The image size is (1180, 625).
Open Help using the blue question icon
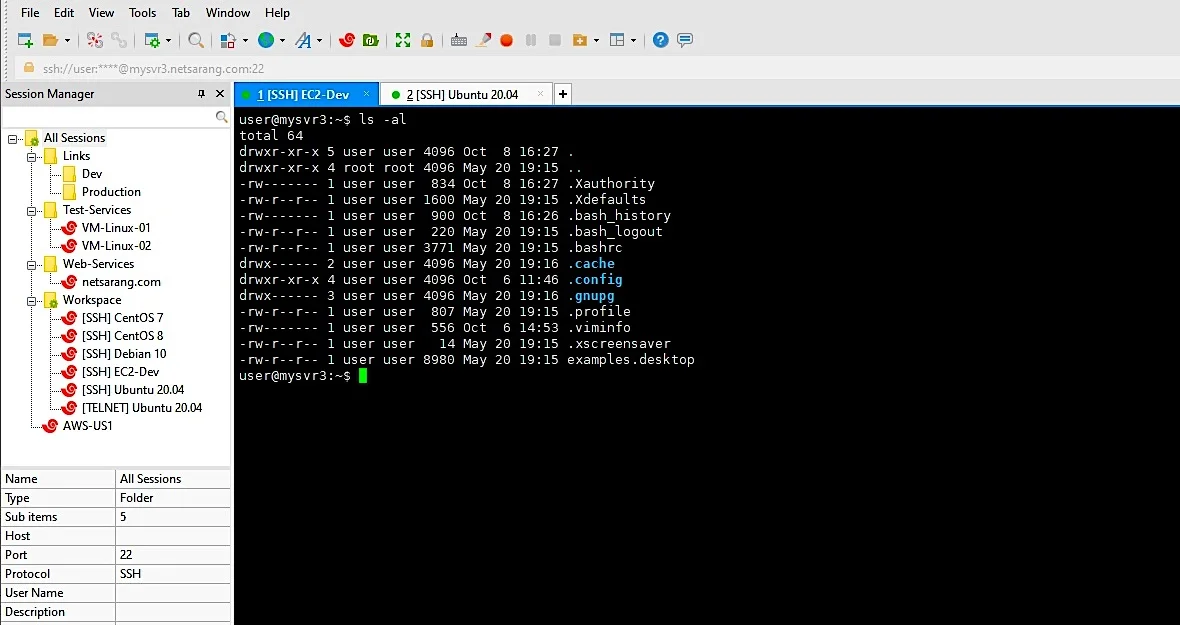(x=661, y=41)
